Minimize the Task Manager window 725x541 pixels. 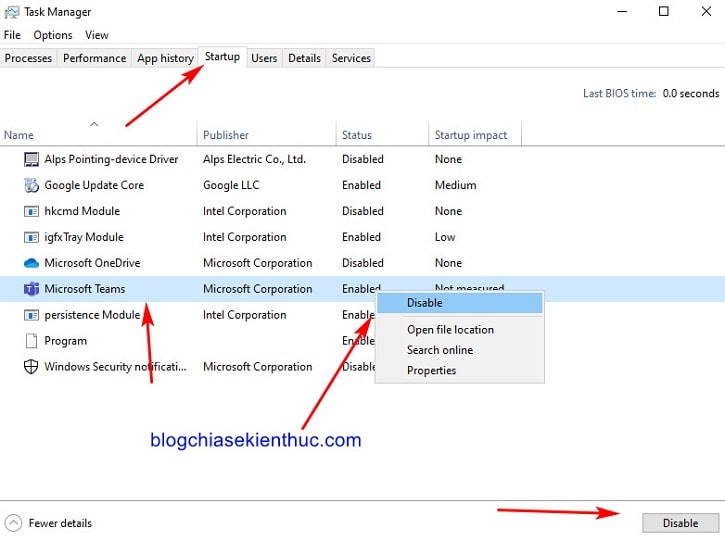622,12
